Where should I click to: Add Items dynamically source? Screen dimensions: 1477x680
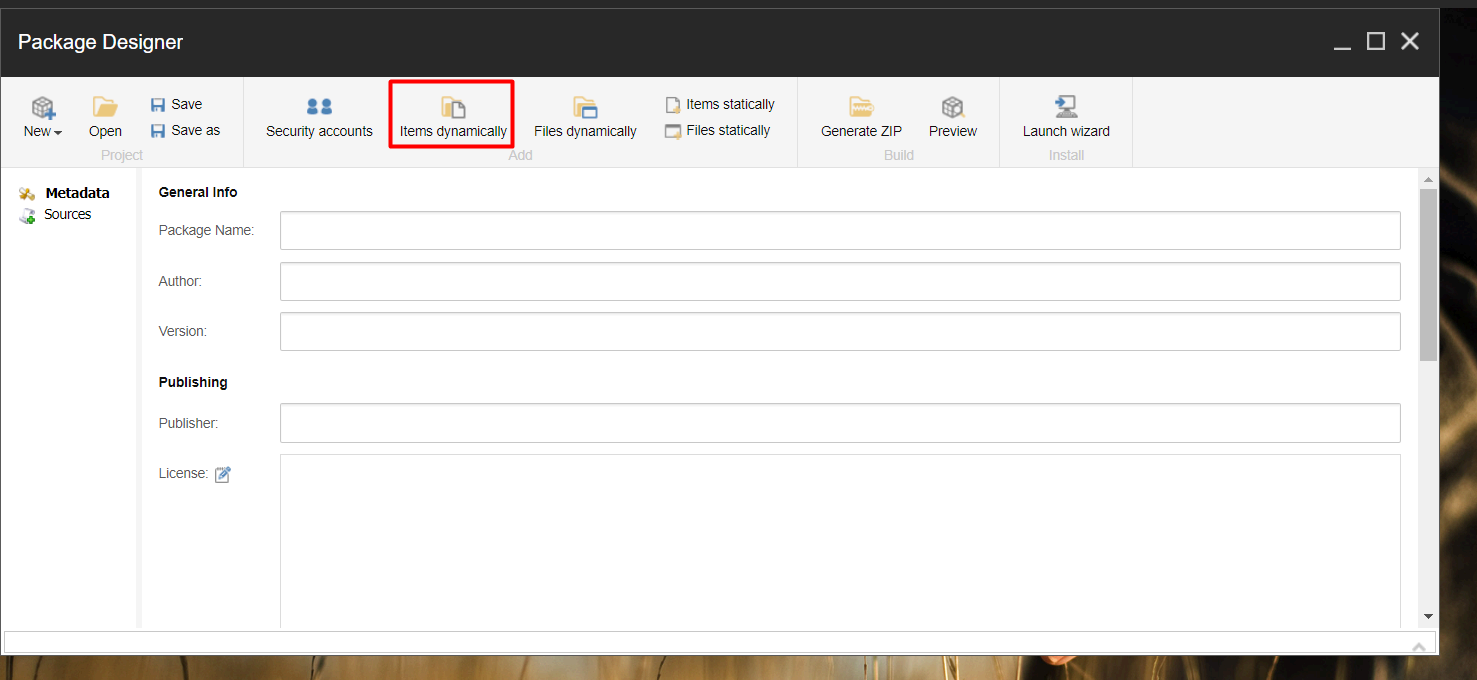pos(453,117)
